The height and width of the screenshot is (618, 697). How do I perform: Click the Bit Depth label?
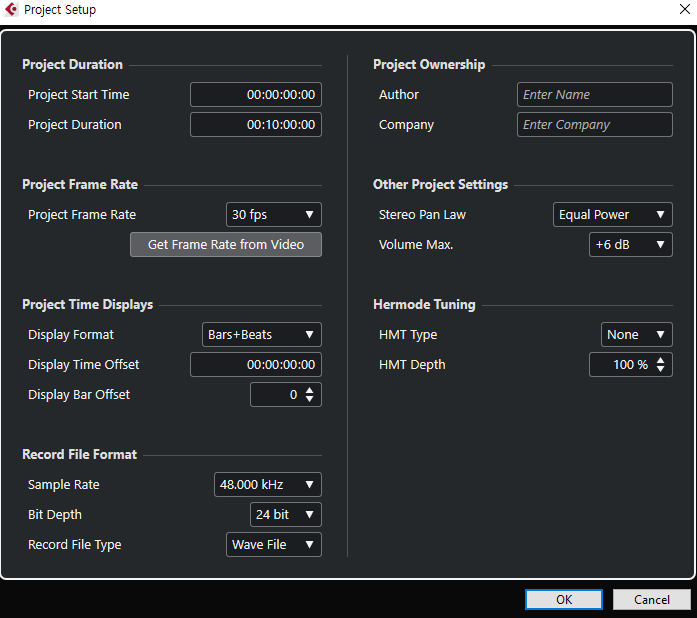click(x=55, y=515)
